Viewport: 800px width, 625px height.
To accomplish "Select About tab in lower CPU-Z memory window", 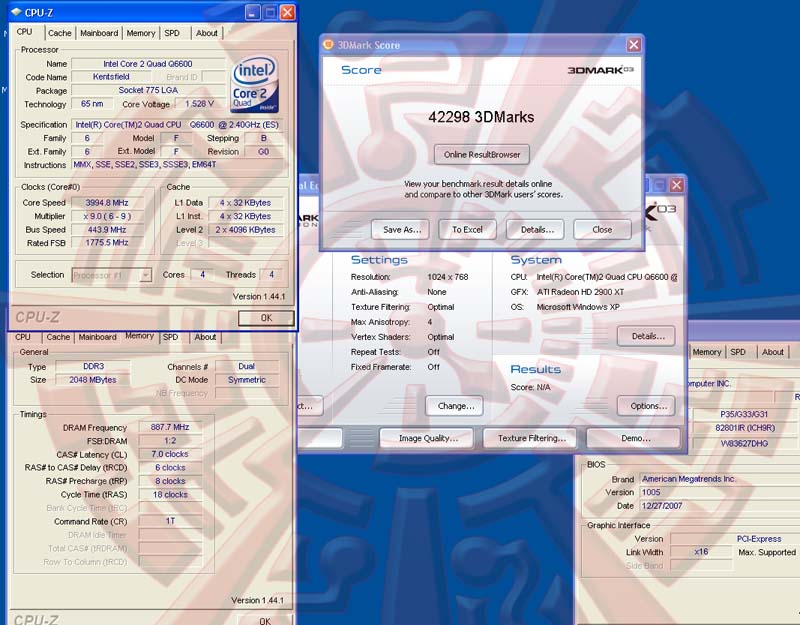I will [205, 337].
